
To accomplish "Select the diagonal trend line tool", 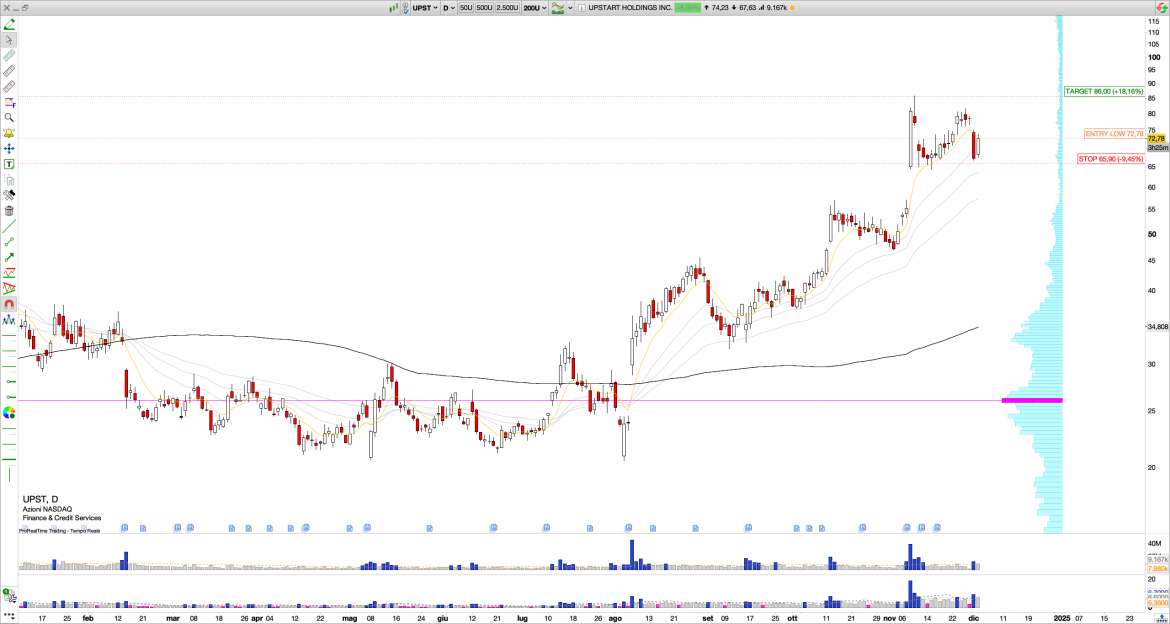I will 9,226.
